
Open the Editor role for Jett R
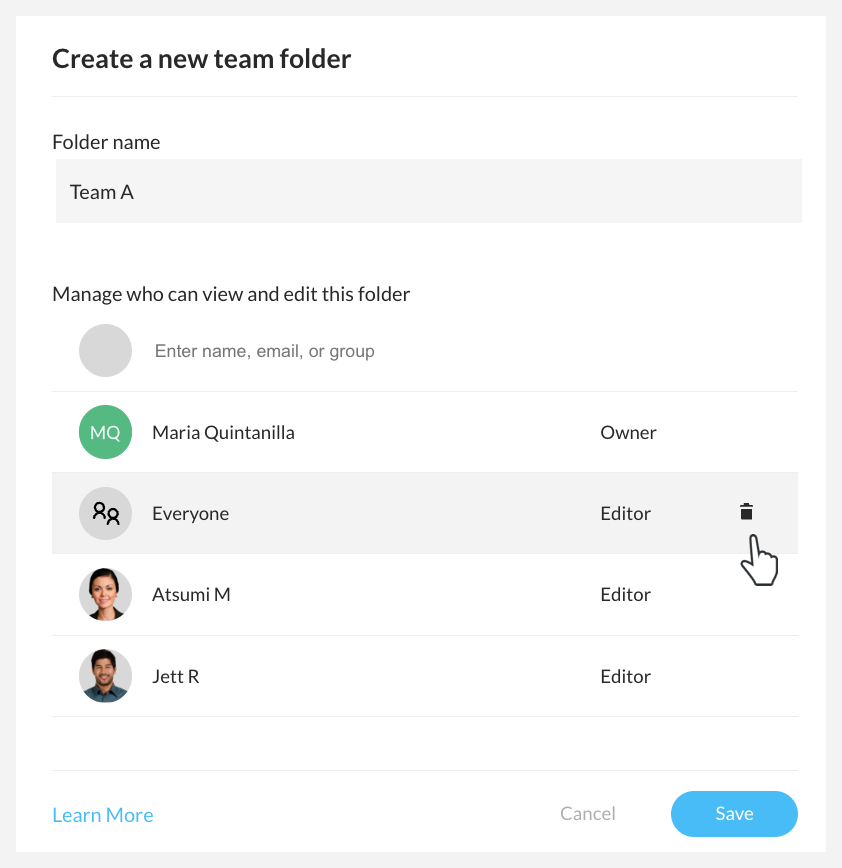[625, 677]
